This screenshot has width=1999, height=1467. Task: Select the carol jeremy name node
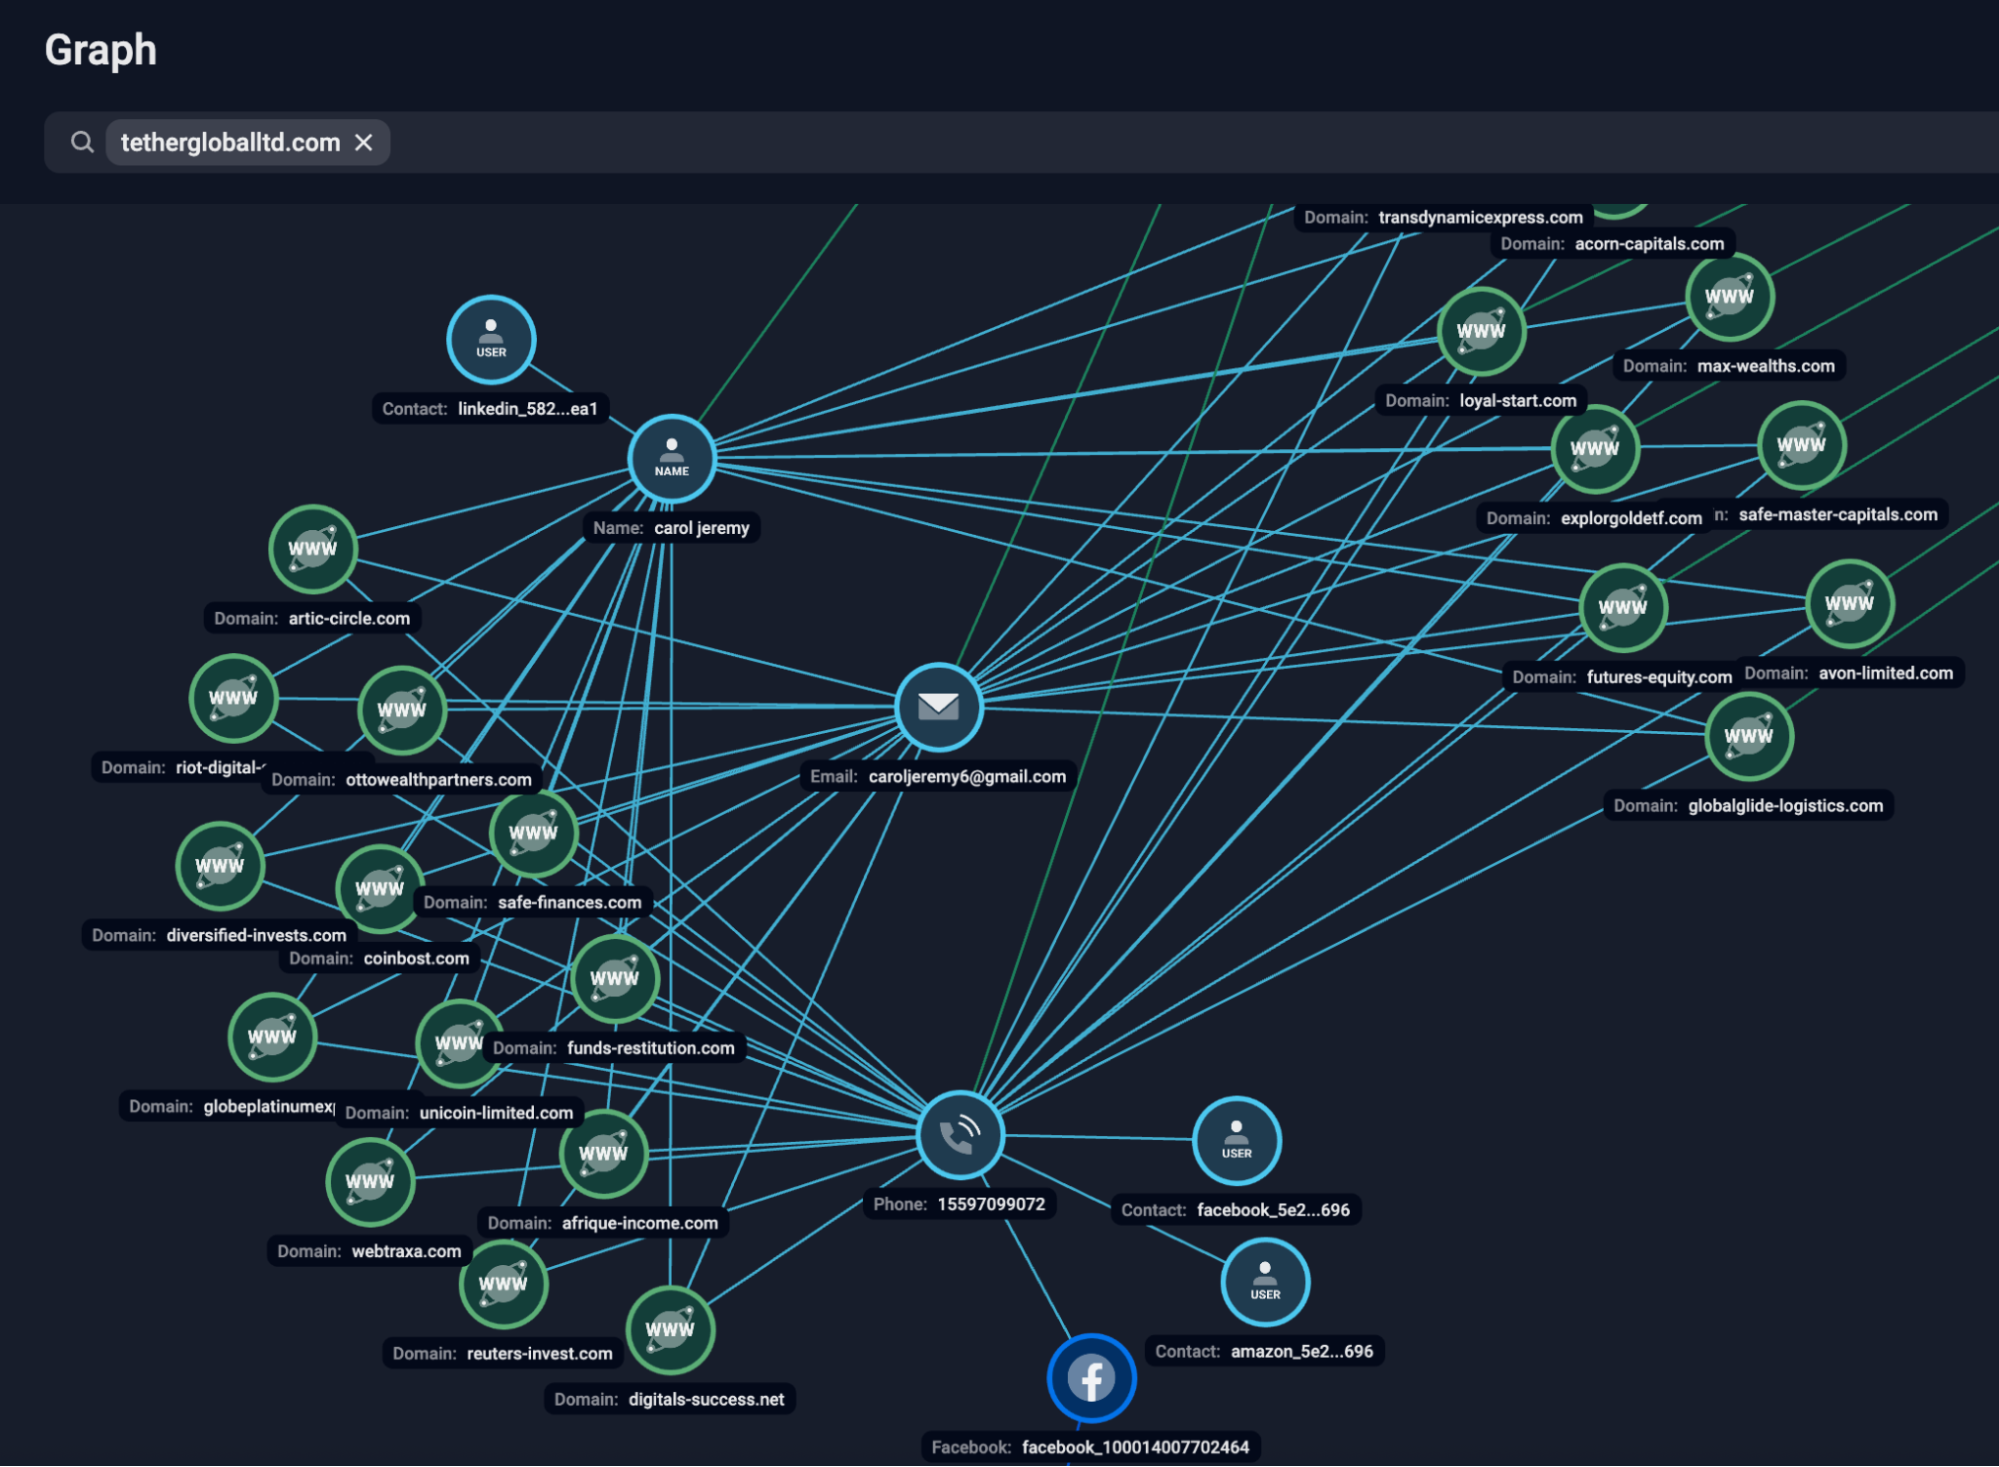pos(672,458)
